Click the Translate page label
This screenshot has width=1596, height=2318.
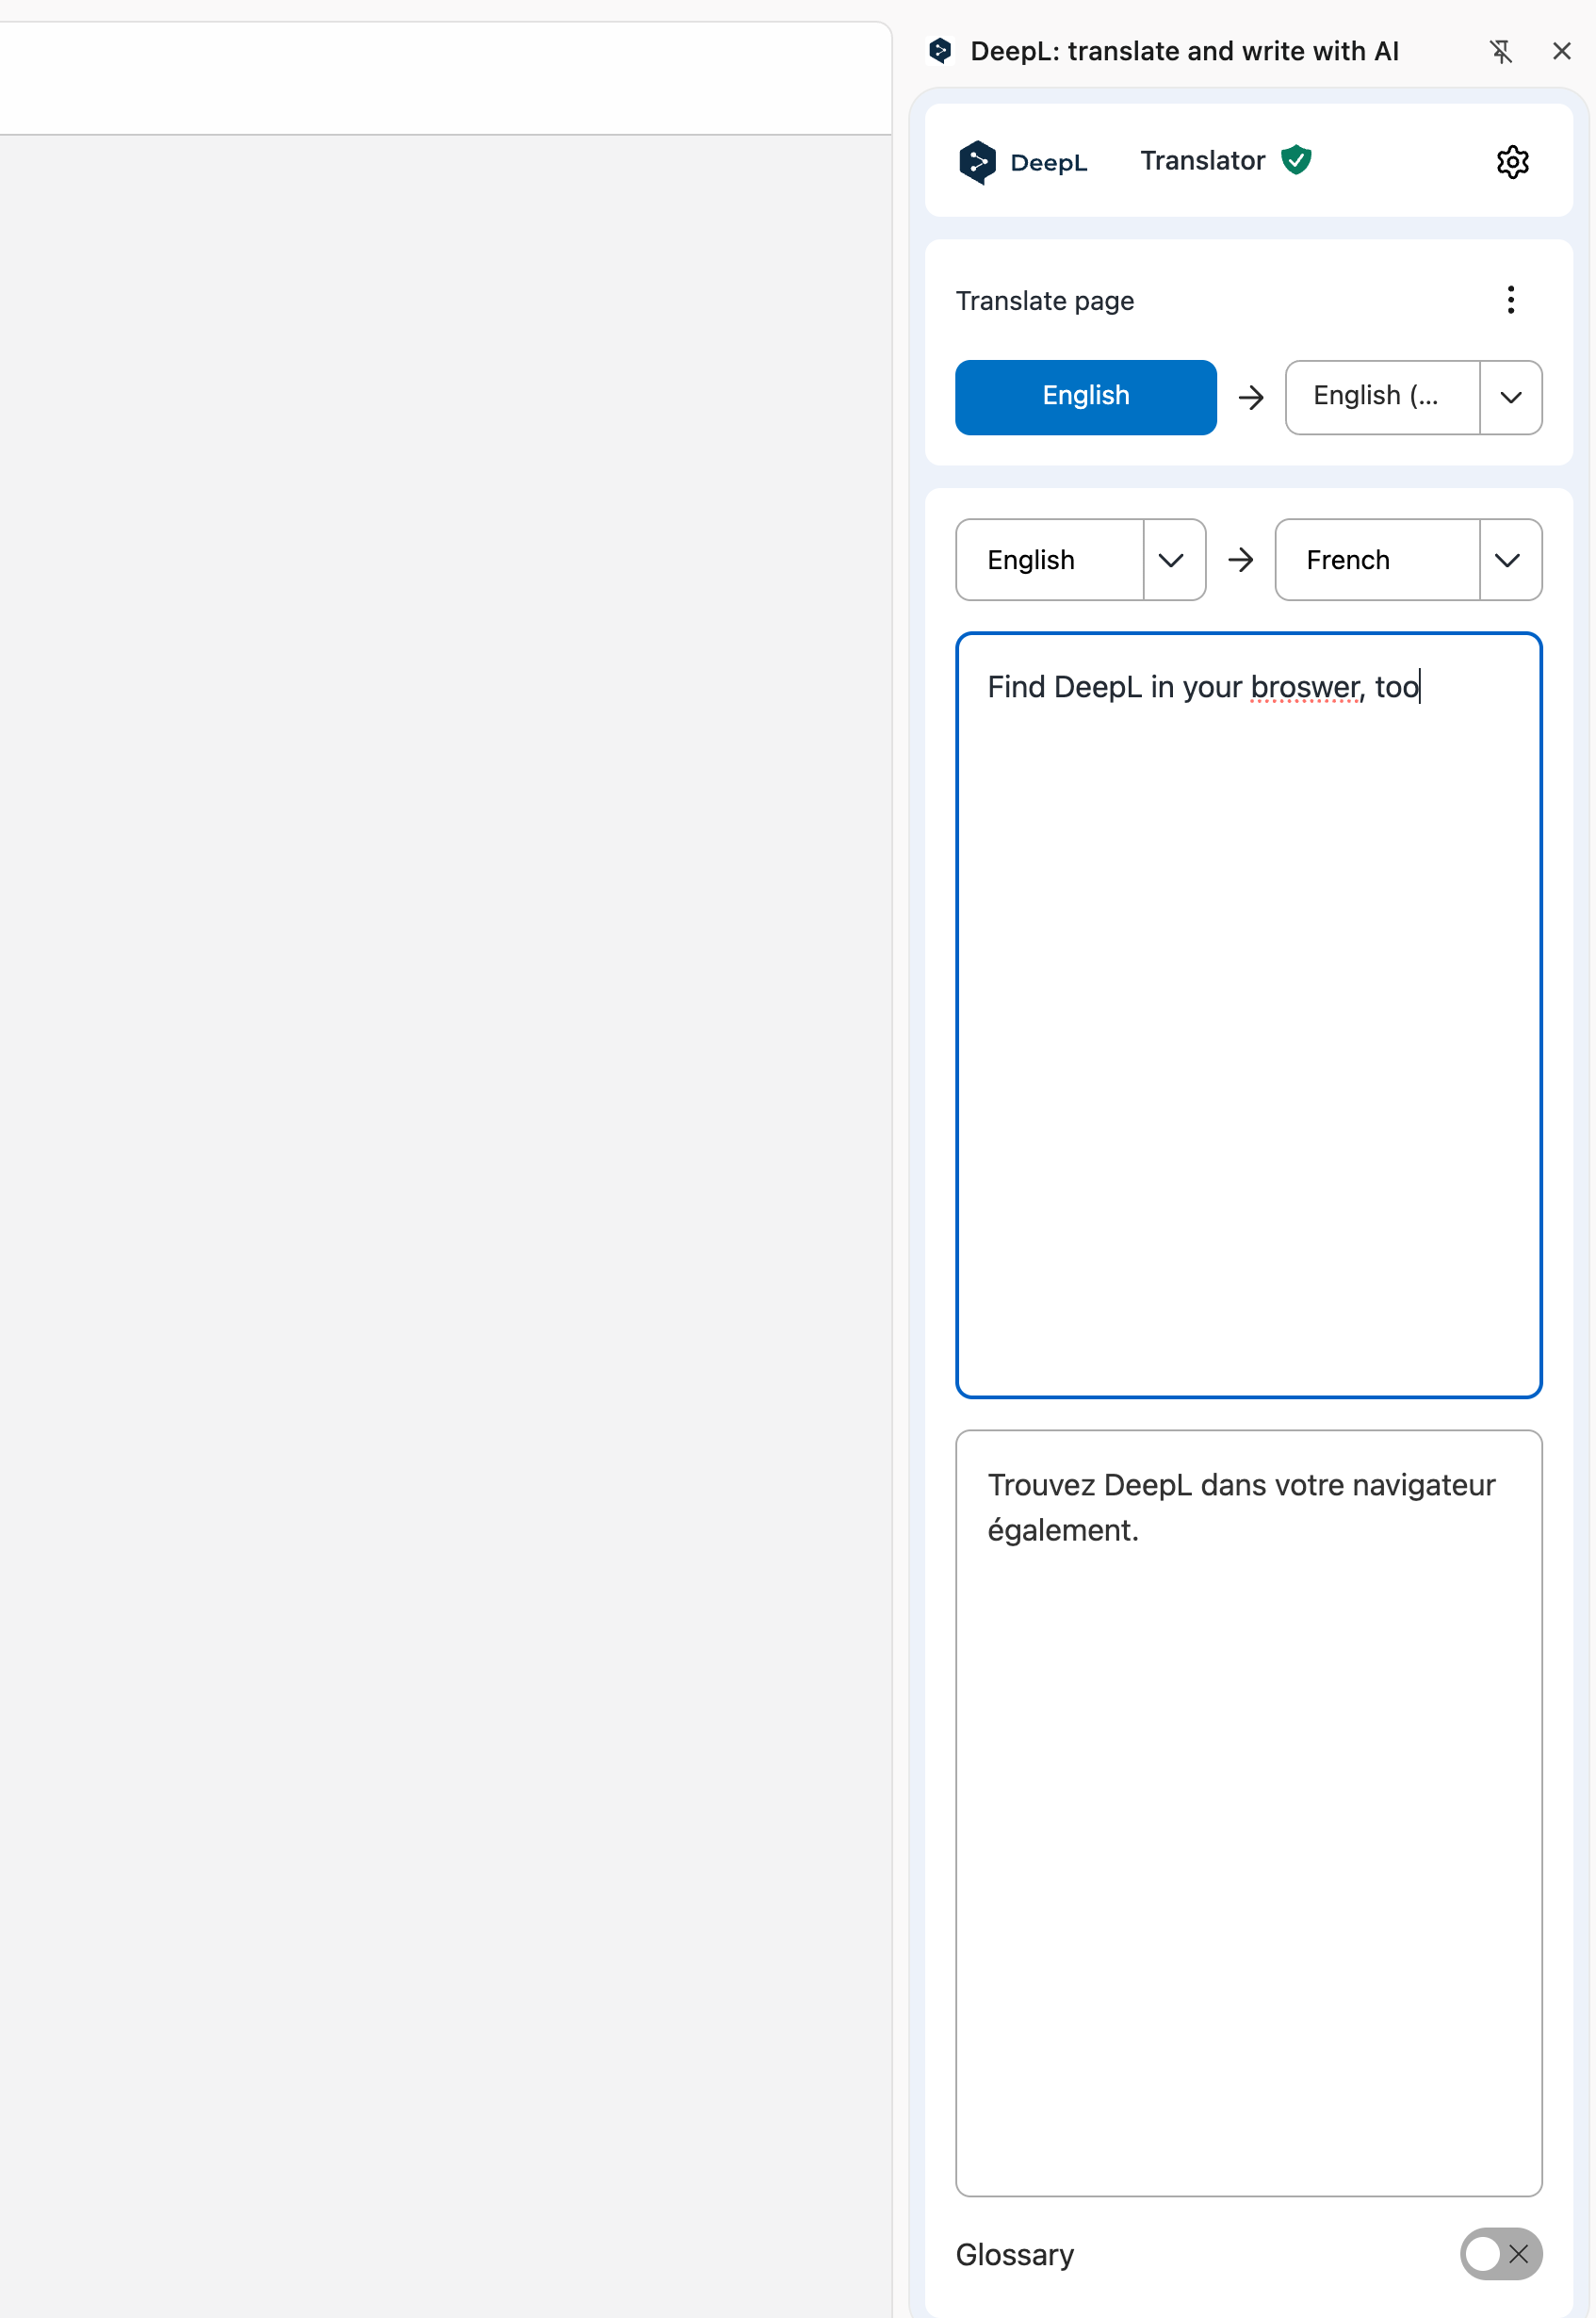coord(1045,301)
